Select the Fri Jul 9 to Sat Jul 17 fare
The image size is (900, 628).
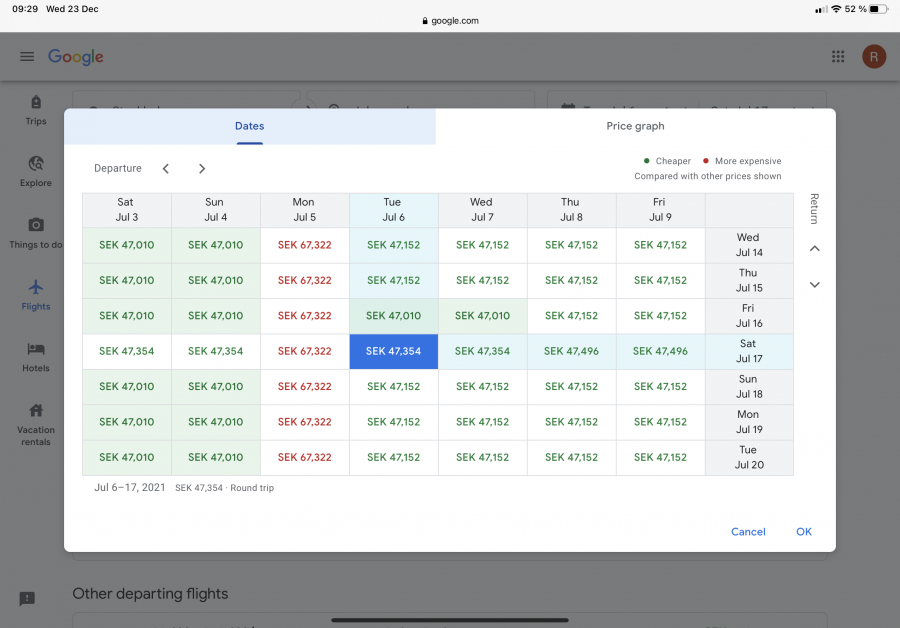tap(660, 351)
